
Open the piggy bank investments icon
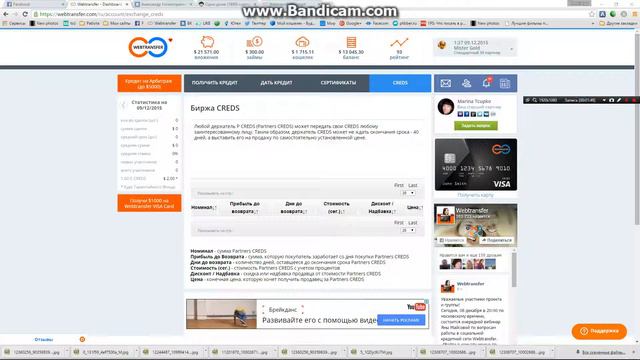pyautogui.click(x=207, y=42)
